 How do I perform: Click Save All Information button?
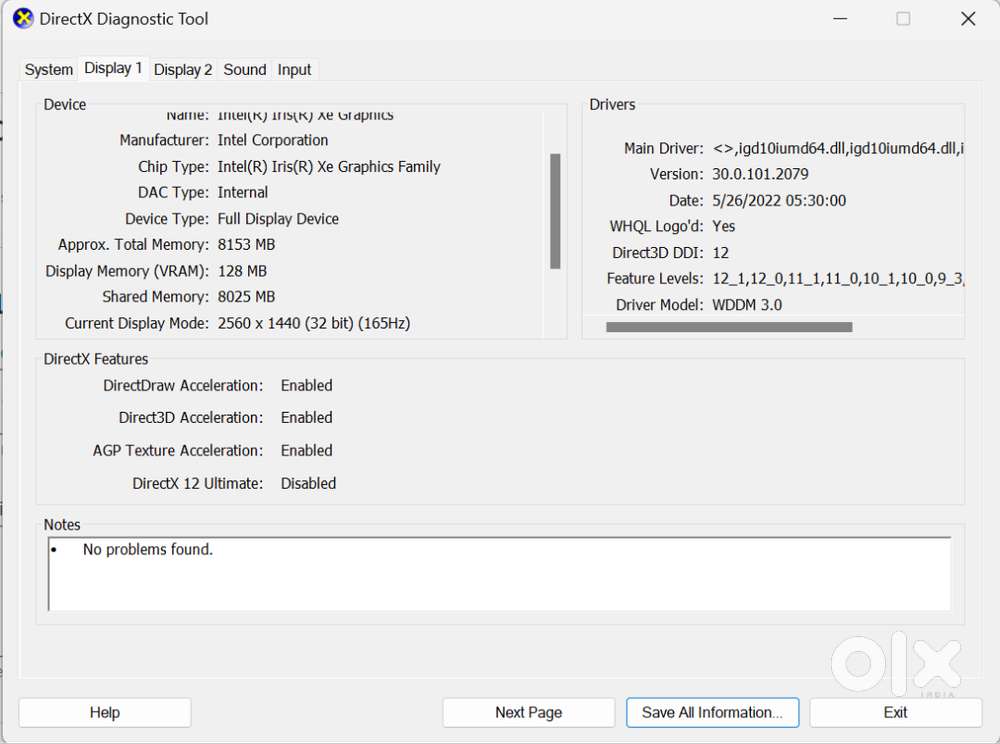(x=712, y=712)
